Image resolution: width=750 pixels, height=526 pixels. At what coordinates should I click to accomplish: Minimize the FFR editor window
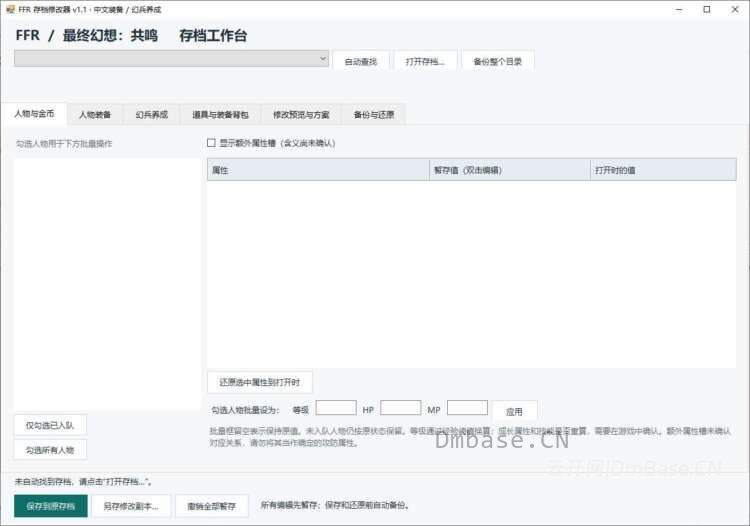click(x=679, y=9)
